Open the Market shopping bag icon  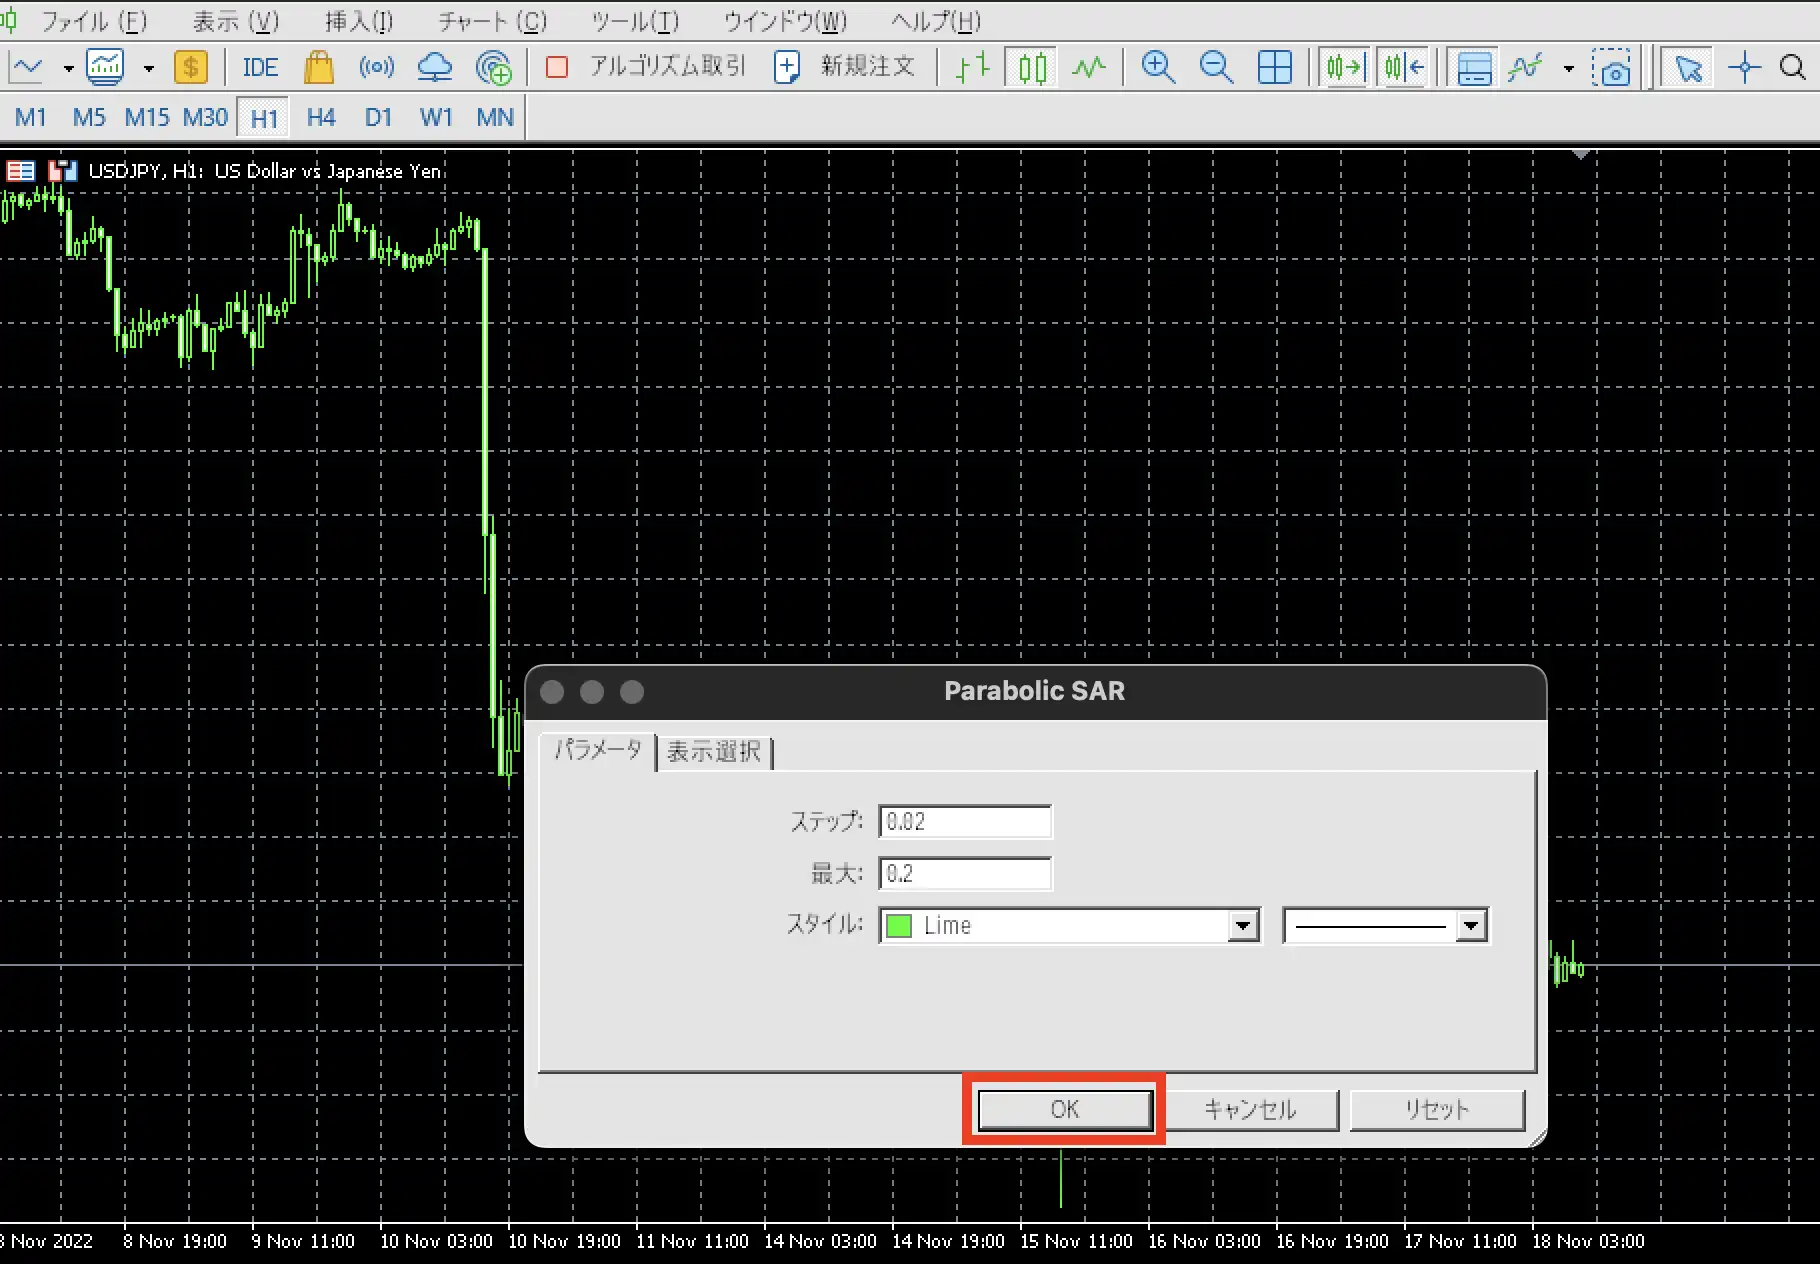pyautogui.click(x=319, y=67)
